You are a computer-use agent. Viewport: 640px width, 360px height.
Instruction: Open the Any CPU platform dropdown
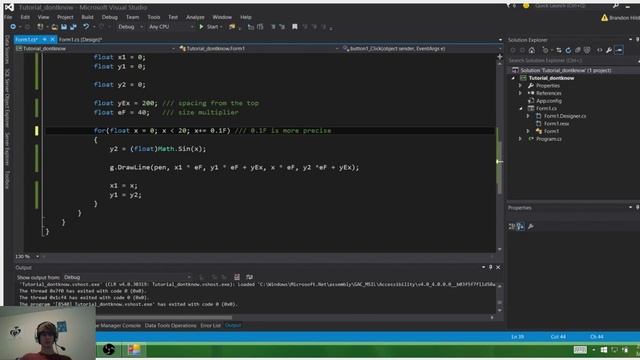click(x=171, y=27)
